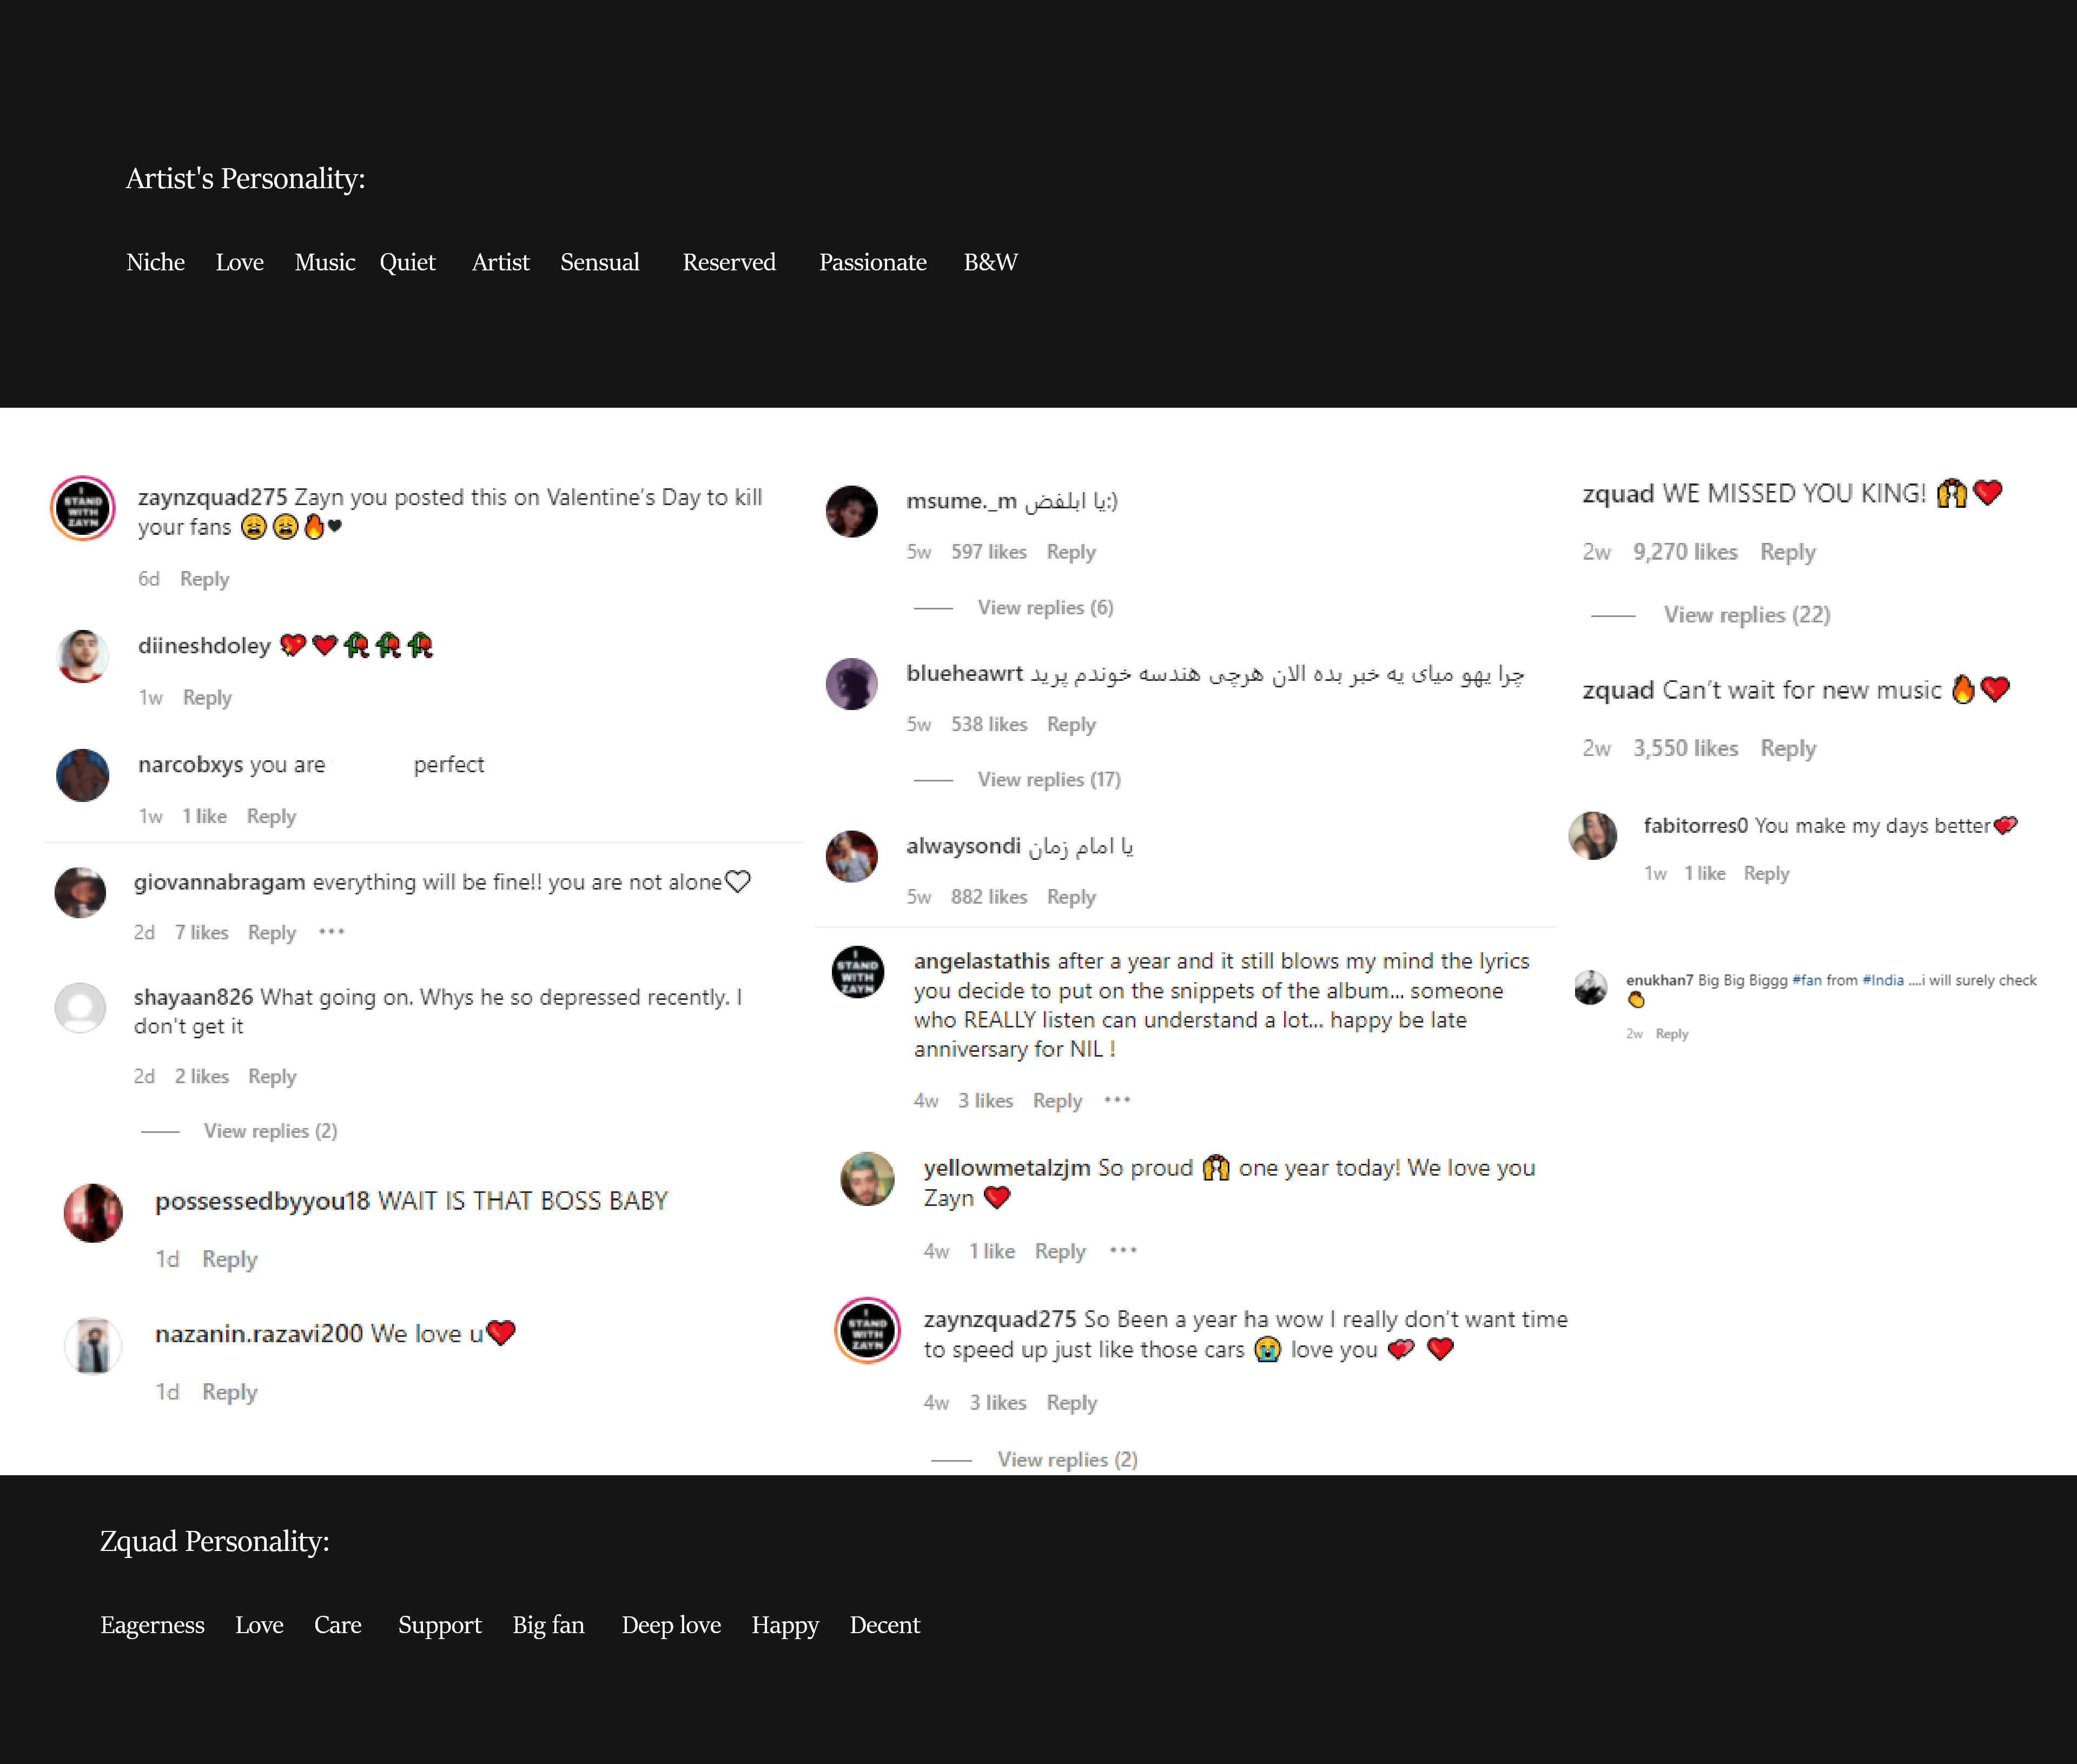
Task: Click the 9,270 likes count
Action: pyautogui.click(x=1685, y=552)
